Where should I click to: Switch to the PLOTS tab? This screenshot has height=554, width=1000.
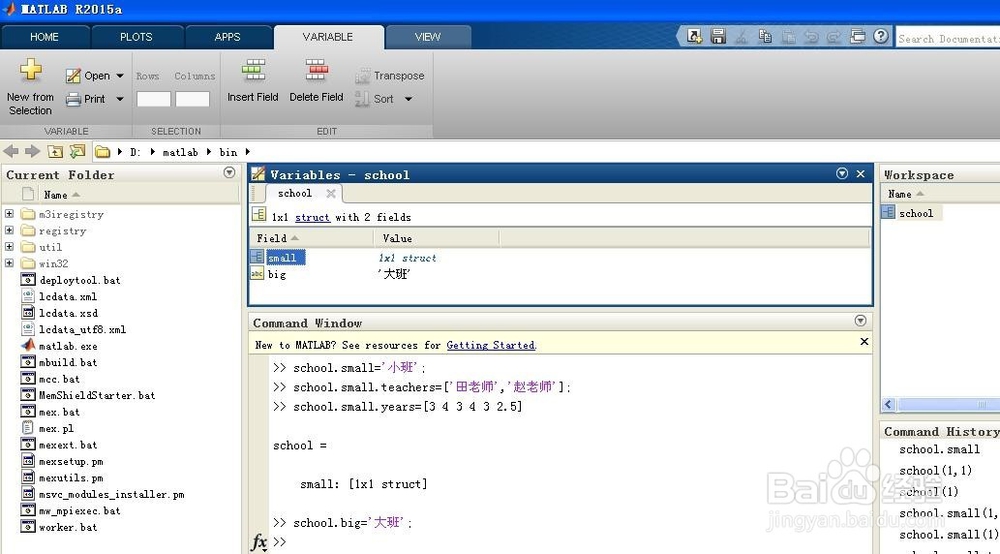click(136, 37)
